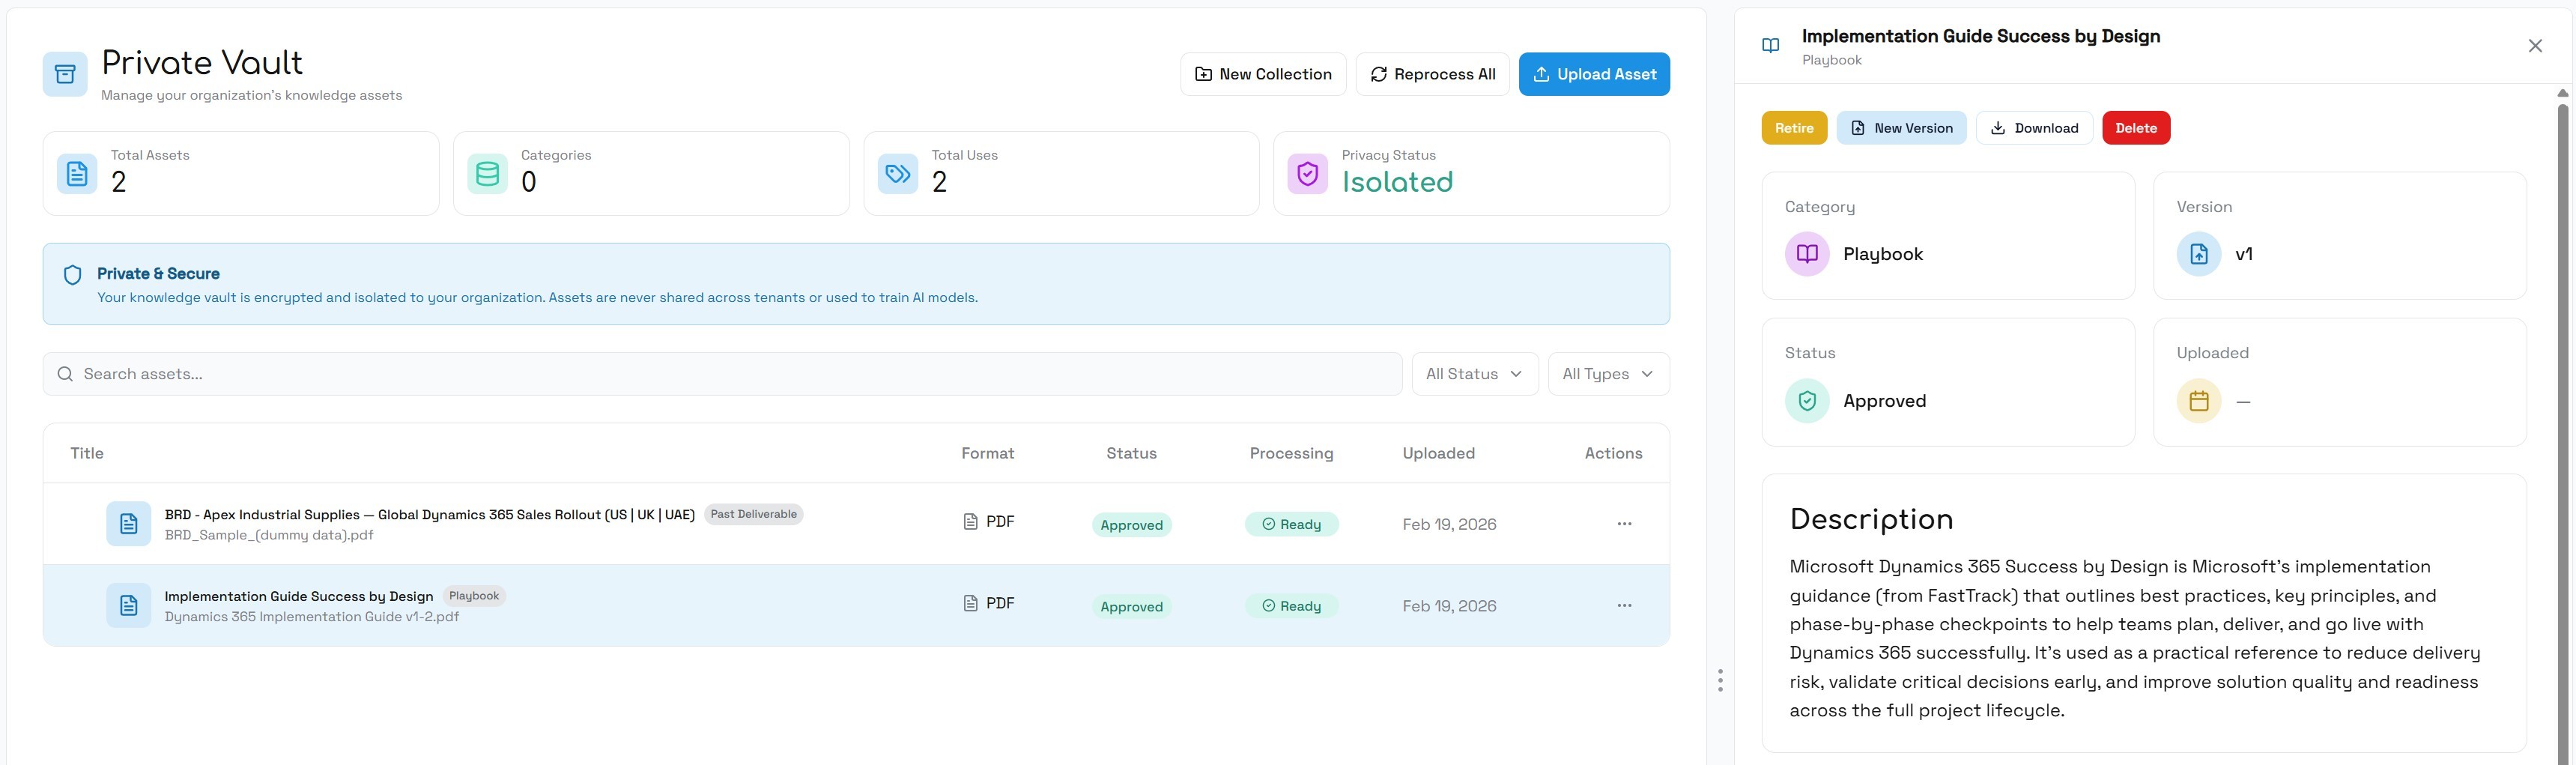Click PDF file icon in Implementation Guide row

tap(970, 604)
